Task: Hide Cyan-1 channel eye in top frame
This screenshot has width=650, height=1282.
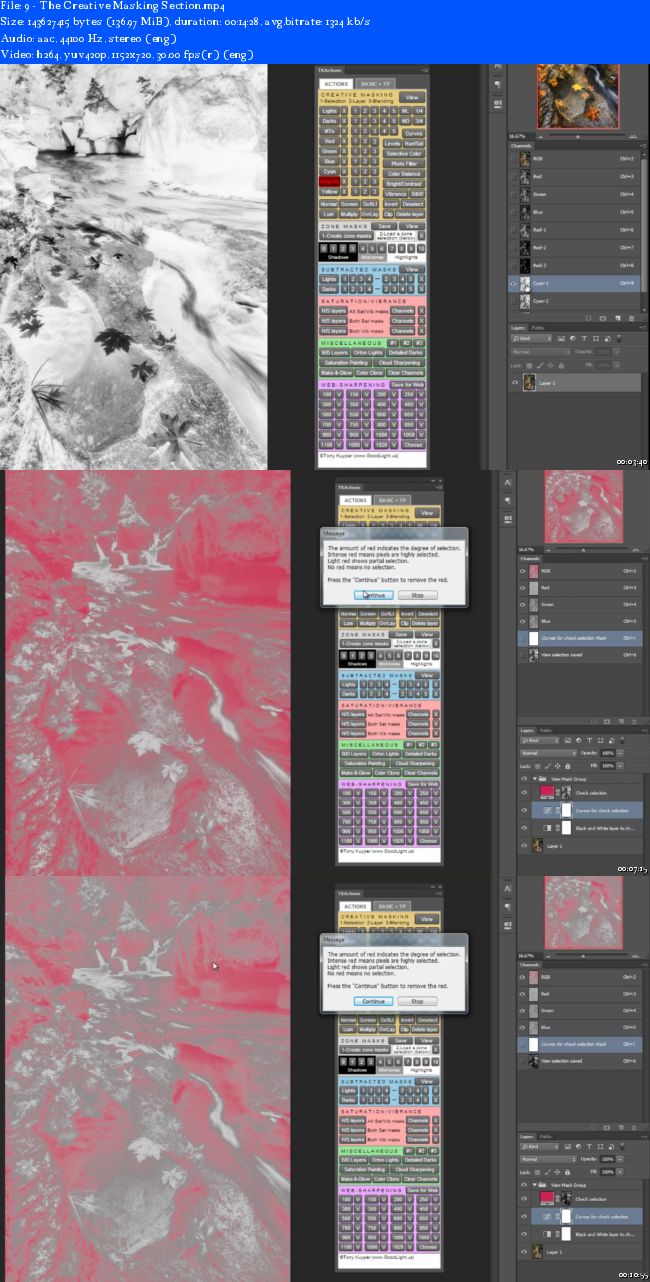Action: (513, 283)
